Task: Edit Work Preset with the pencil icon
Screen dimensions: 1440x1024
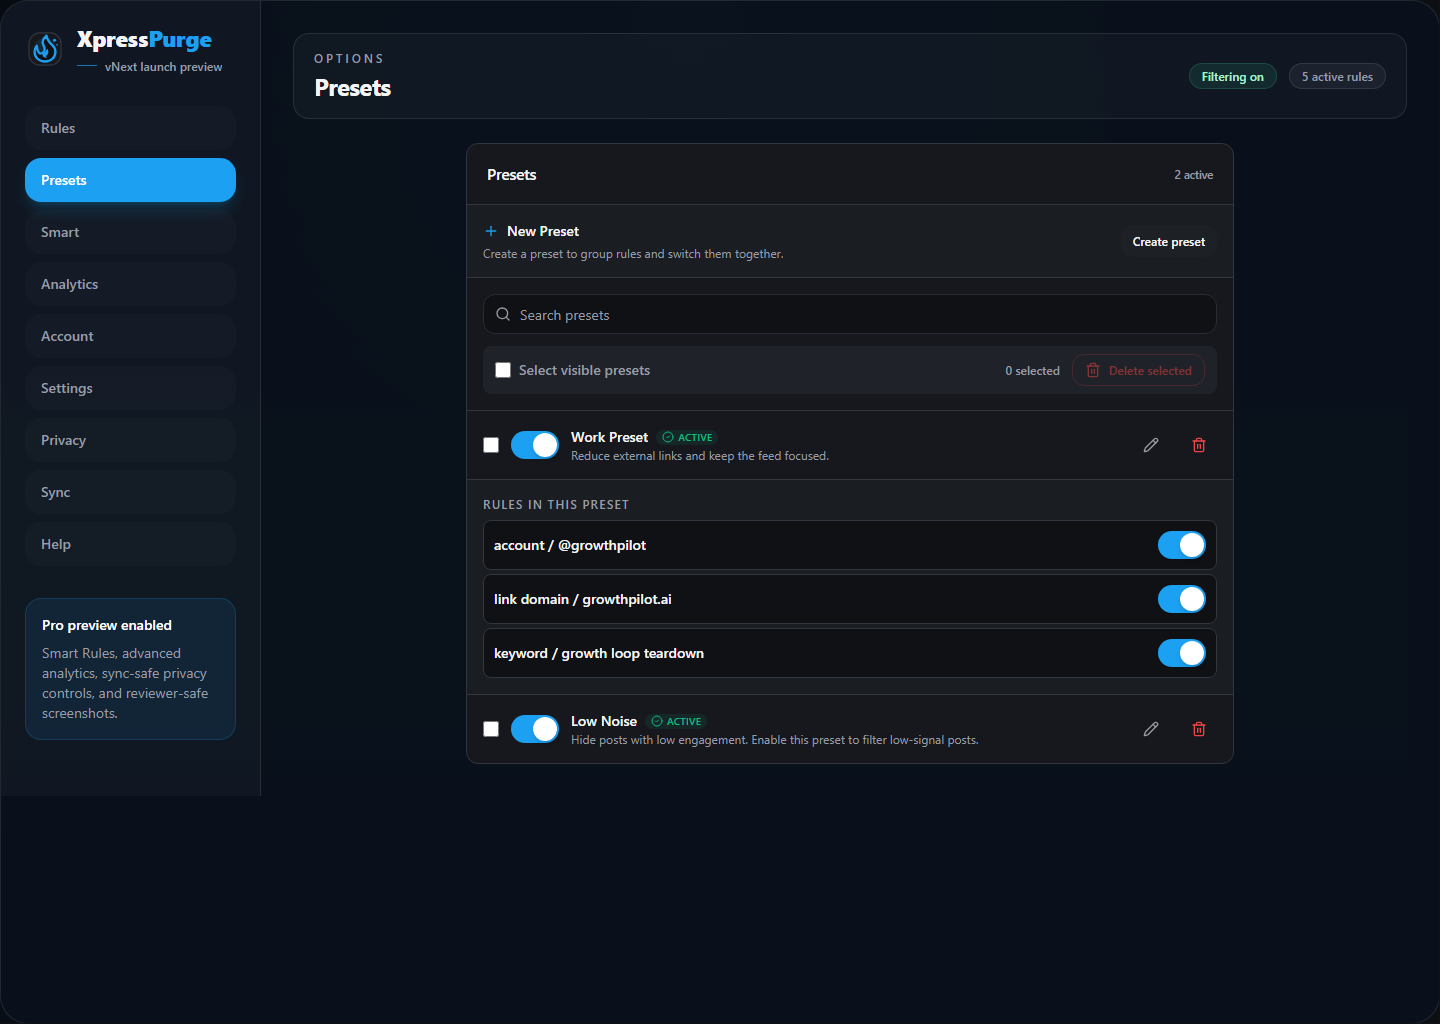Action: (x=1151, y=445)
